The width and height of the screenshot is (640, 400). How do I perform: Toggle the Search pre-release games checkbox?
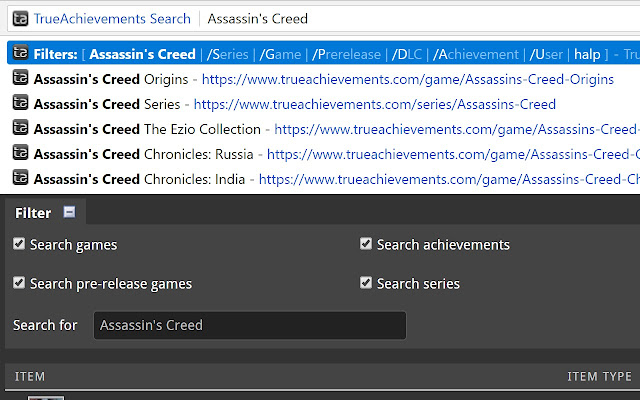click(x=19, y=282)
